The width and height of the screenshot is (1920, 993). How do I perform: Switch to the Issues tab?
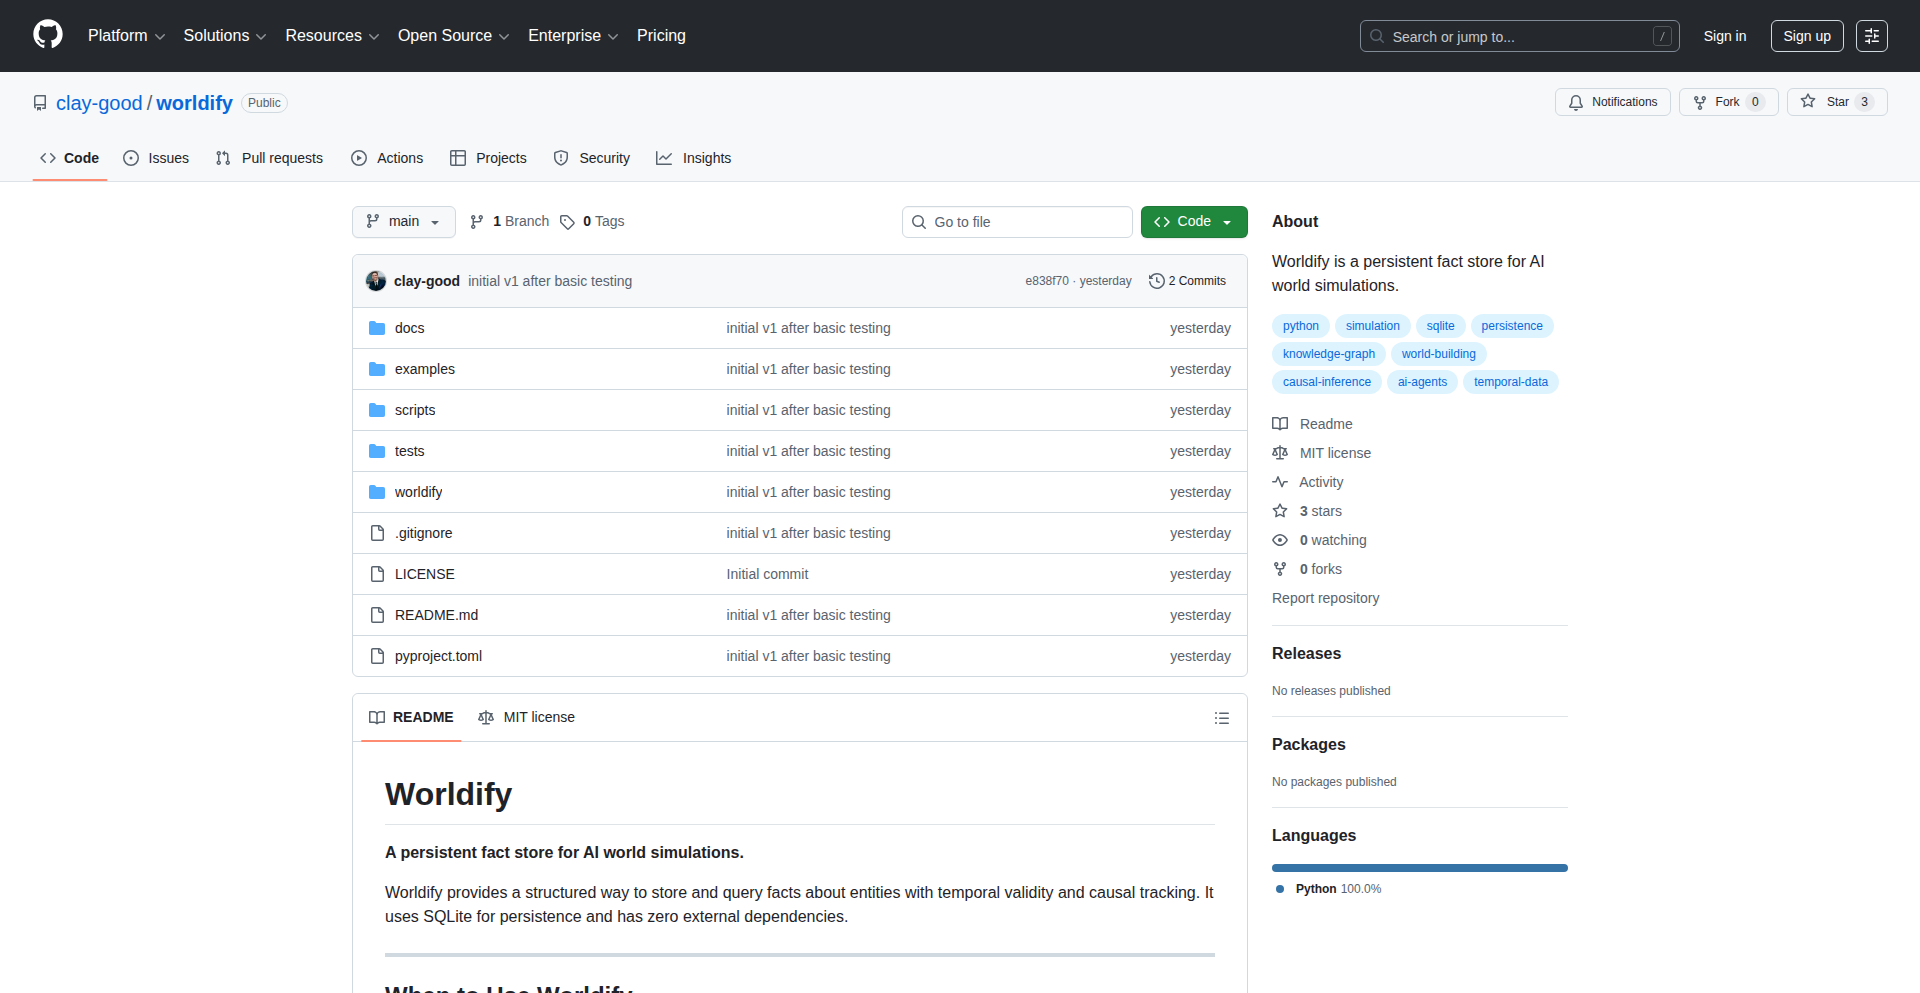click(x=156, y=158)
